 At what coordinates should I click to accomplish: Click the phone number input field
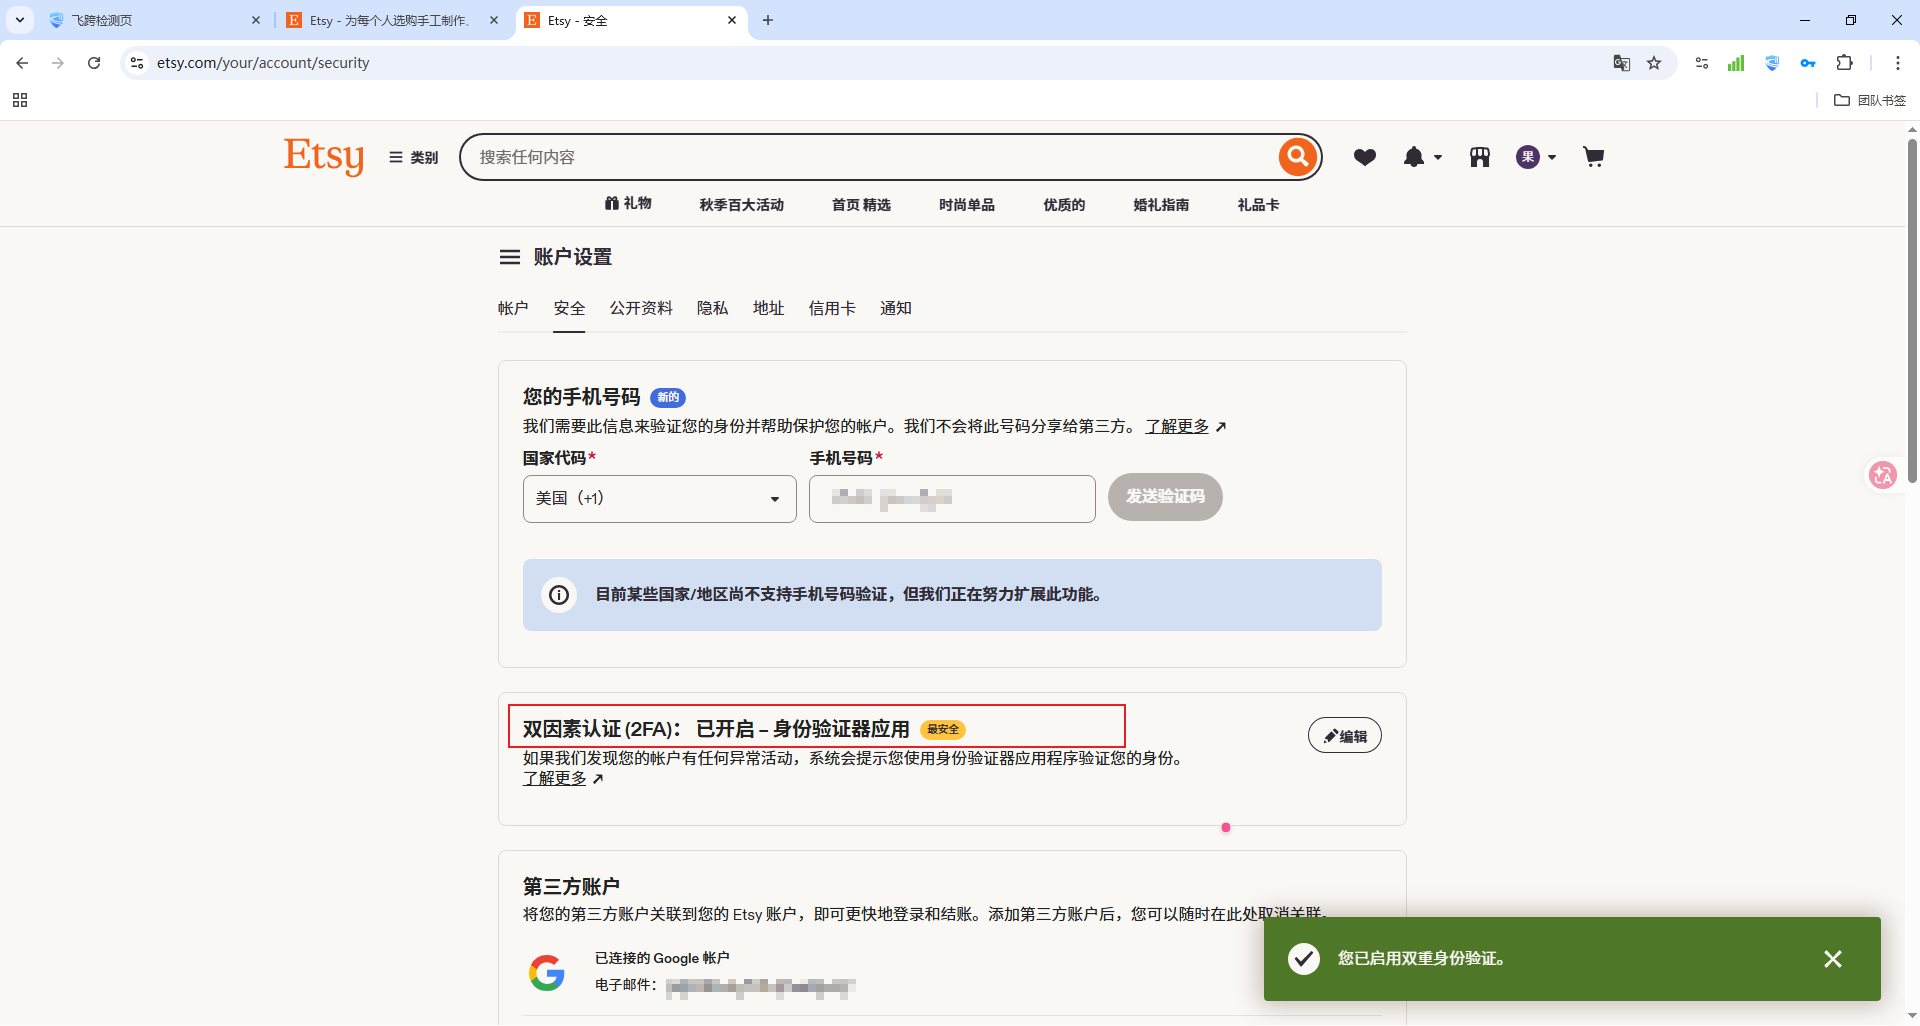click(952, 498)
